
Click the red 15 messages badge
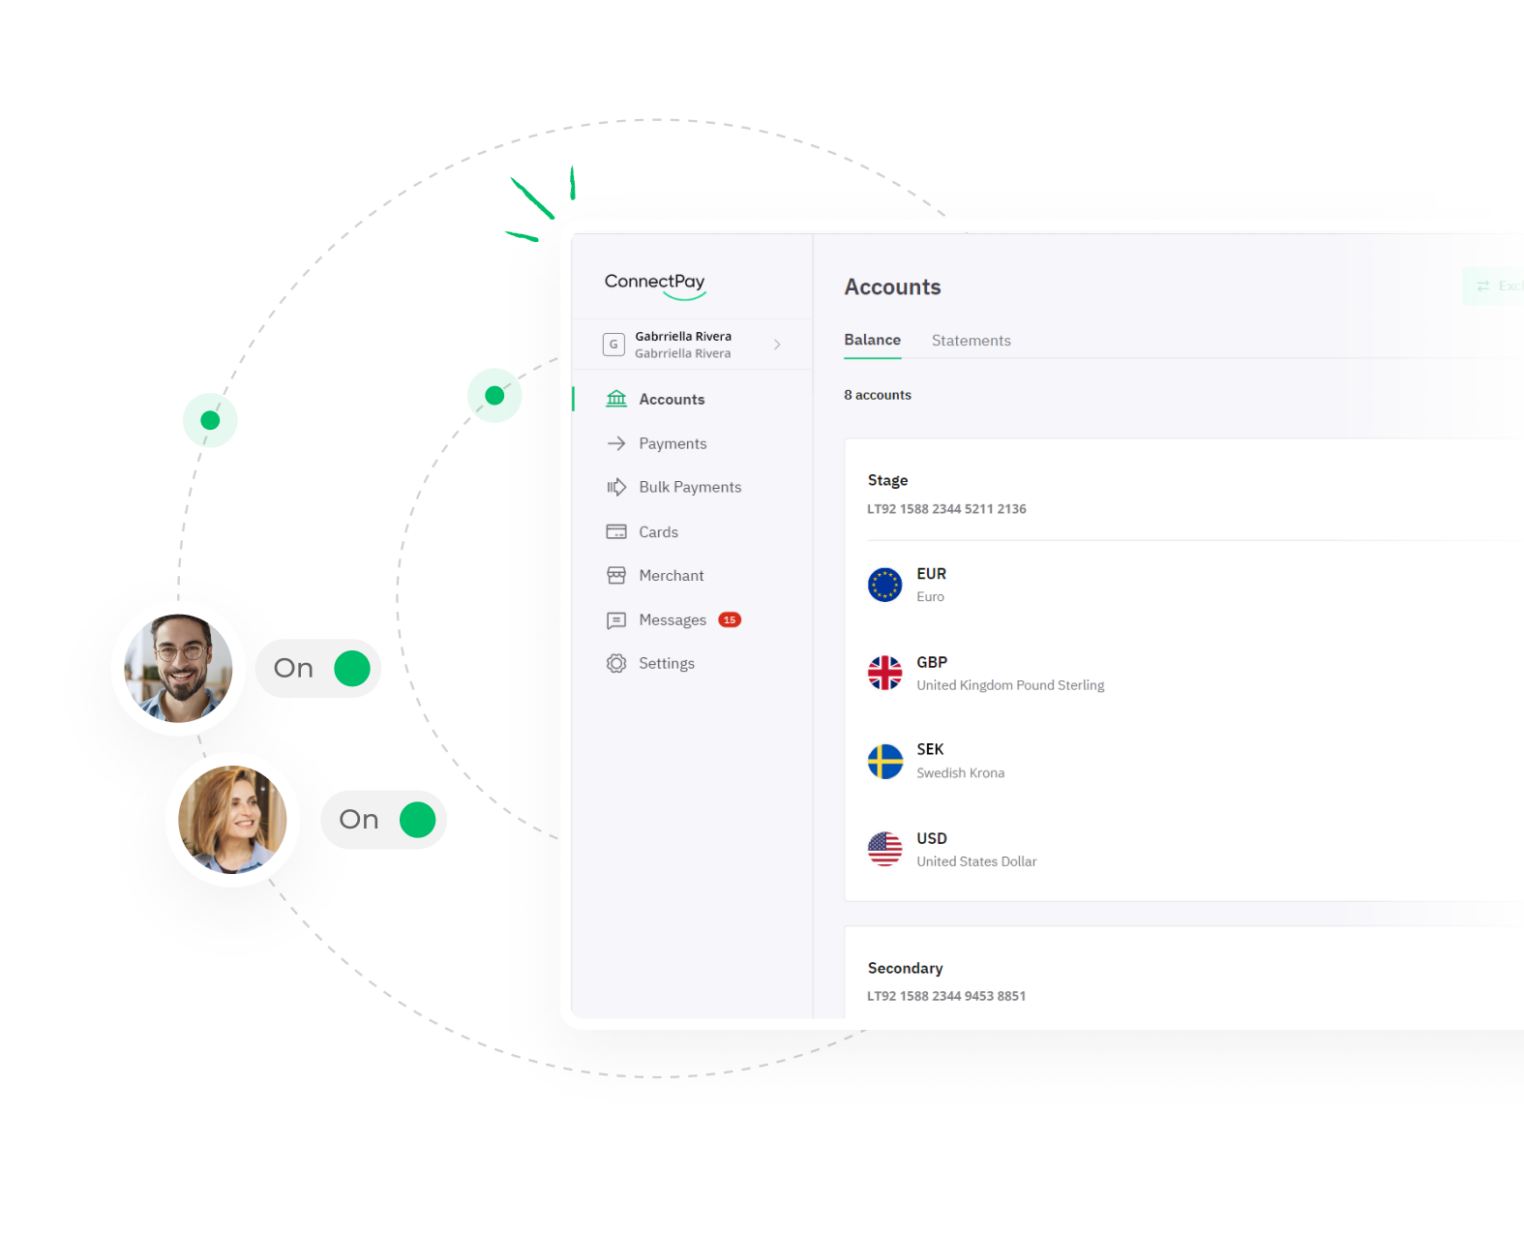point(730,620)
